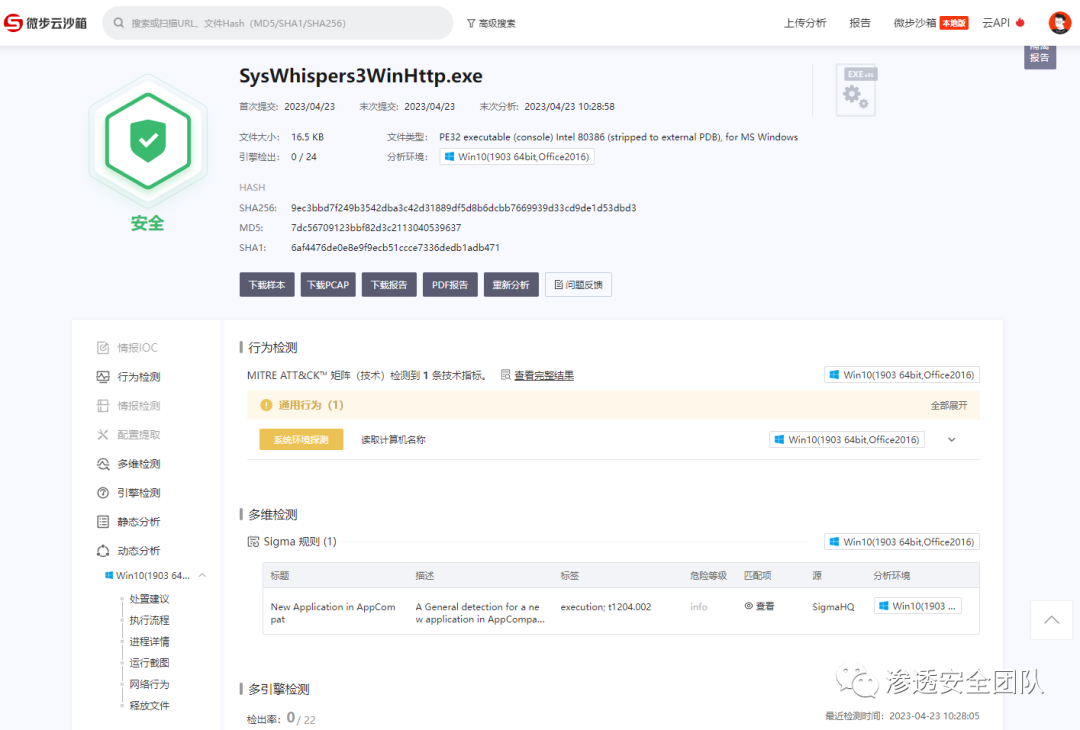Image resolution: width=1080 pixels, height=730 pixels.
Task: Focus the URL or hash search field
Action: 278,23
